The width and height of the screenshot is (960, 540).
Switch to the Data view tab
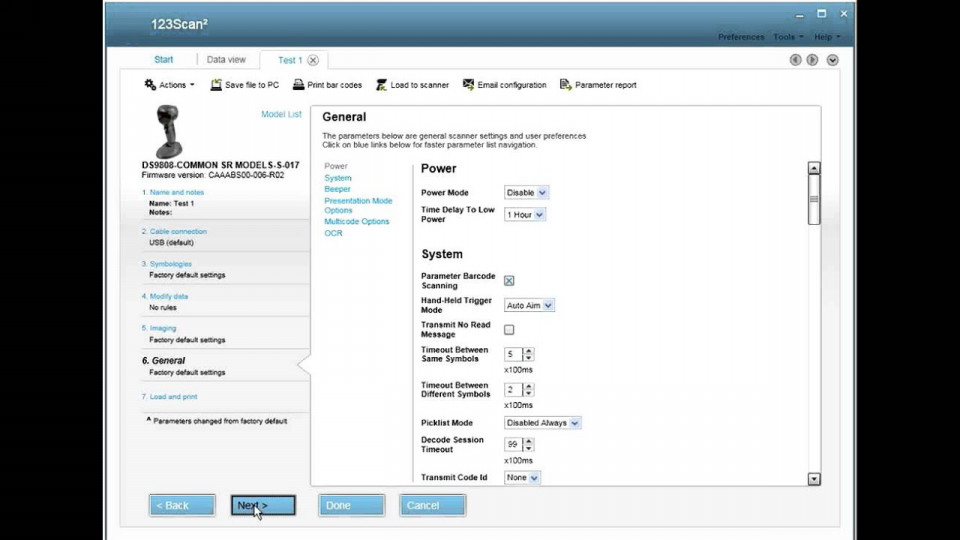coord(226,59)
